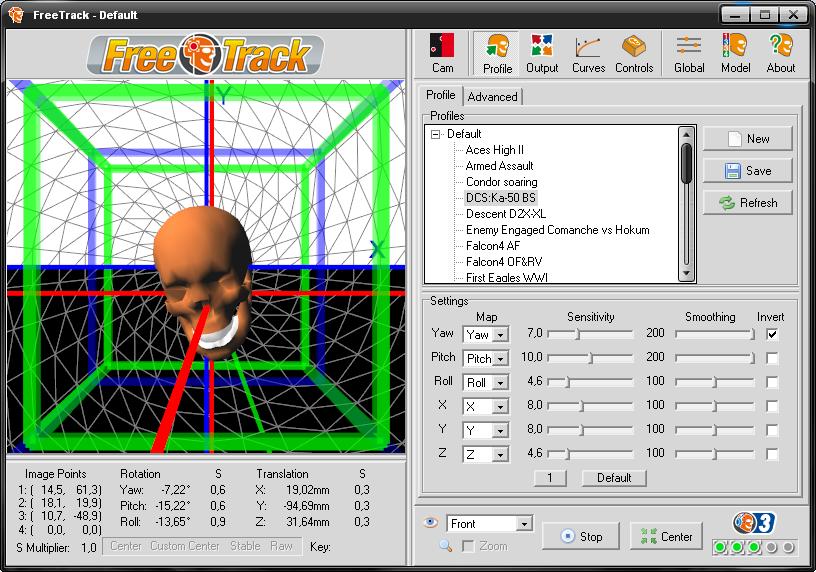Select the Condor soaring profile
The height and width of the screenshot is (572, 816).
click(x=501, y=182)
